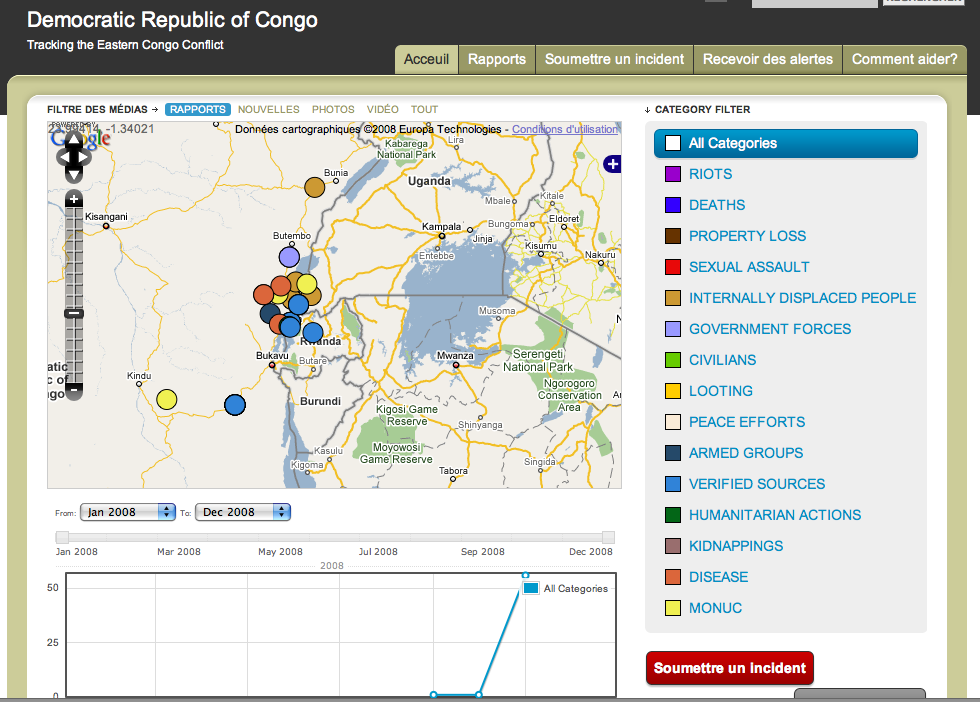The height and width of the screenshot is (702, 980).
Task: Pan map right with arrow control
Action: (x=85, y=158)
